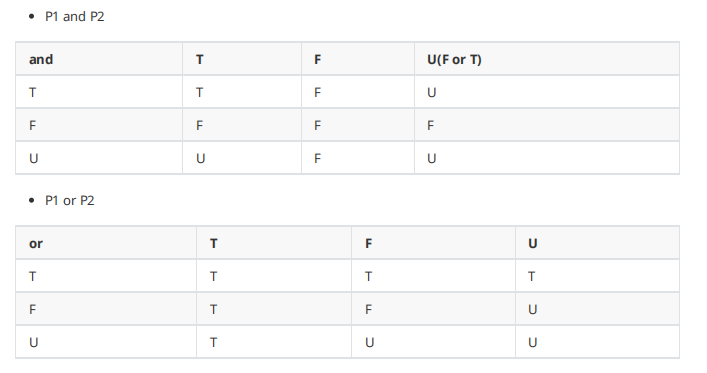Image resolution: width=707 pixels, height=373 pixels.
Task: Click F row label in 'or' table
Action: pyautogui.click(x=106, y=309)
